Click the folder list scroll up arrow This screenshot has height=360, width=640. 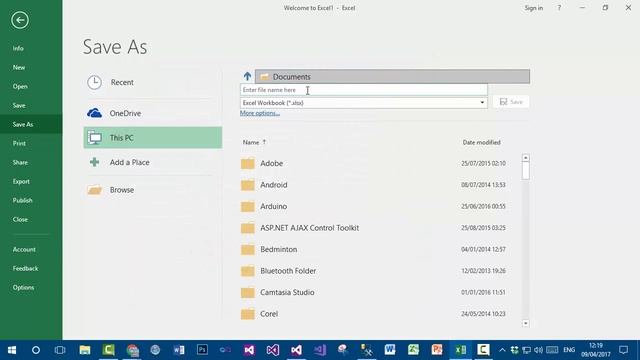click(526, 158)
